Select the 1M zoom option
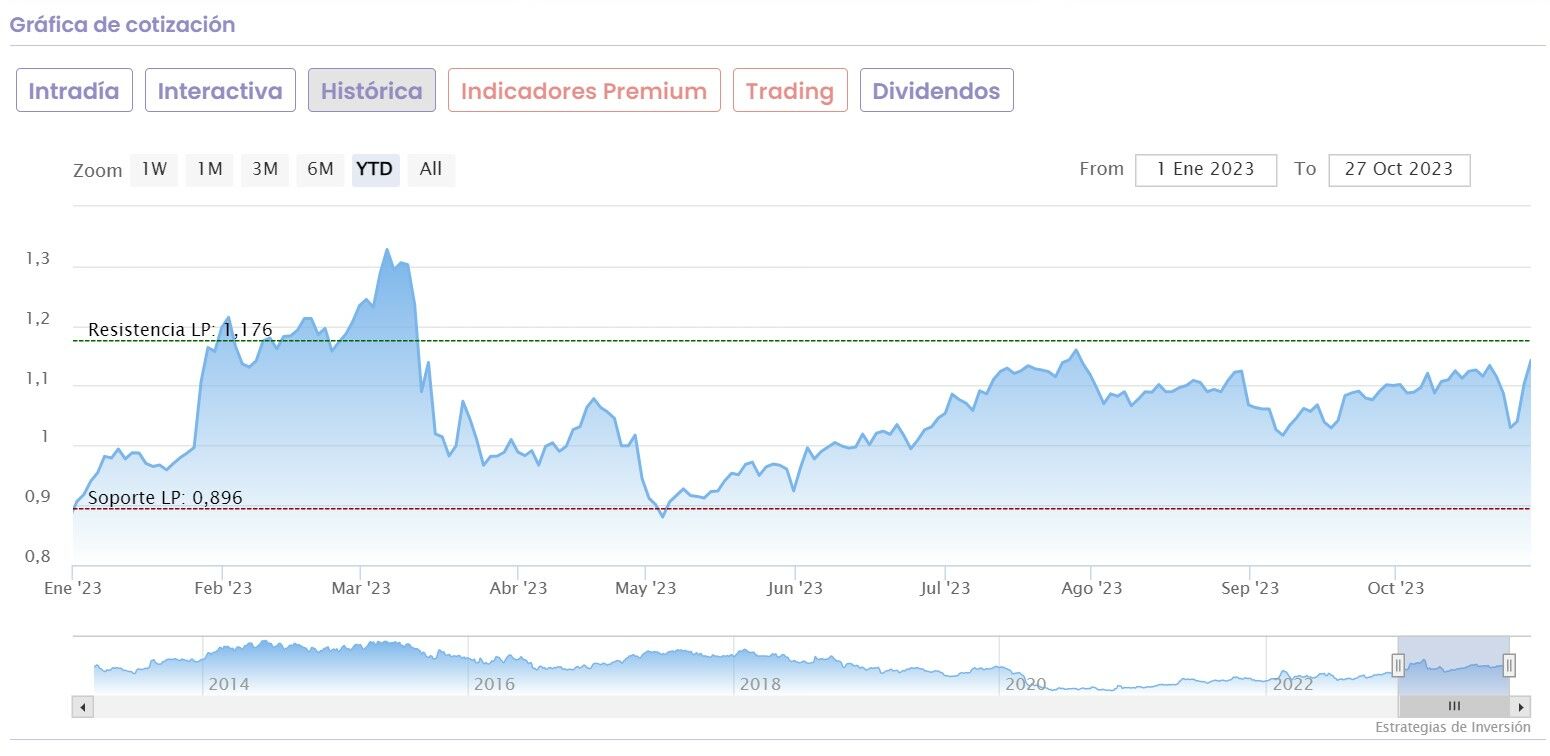Image resolution: width=1550 pixels, height=756 pixels. click(209, 170)
